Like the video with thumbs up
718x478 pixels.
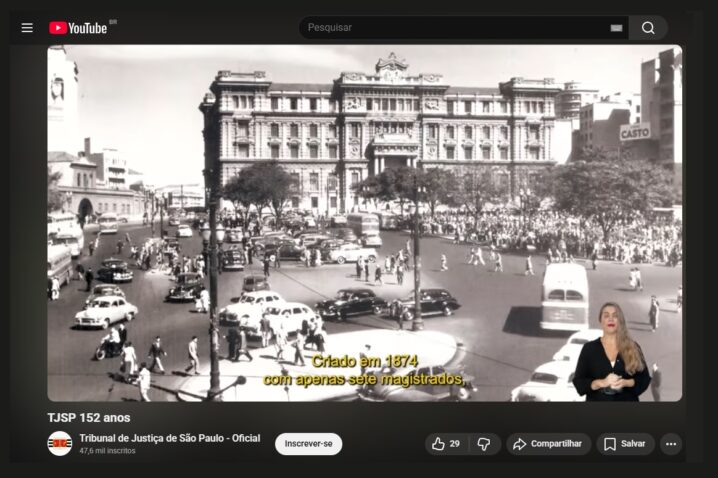click(x=438, y=444)
